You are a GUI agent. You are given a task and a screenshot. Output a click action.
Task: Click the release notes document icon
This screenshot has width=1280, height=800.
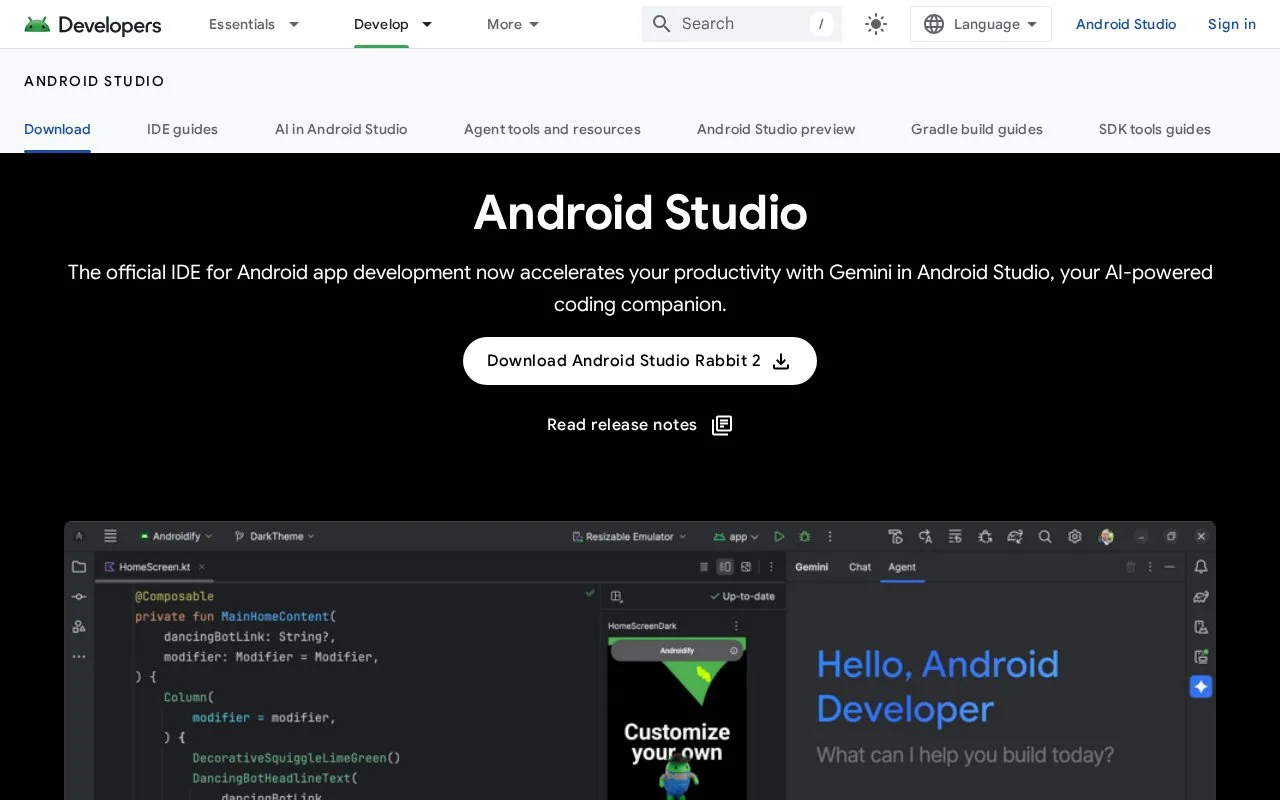(x=722, y=425)
